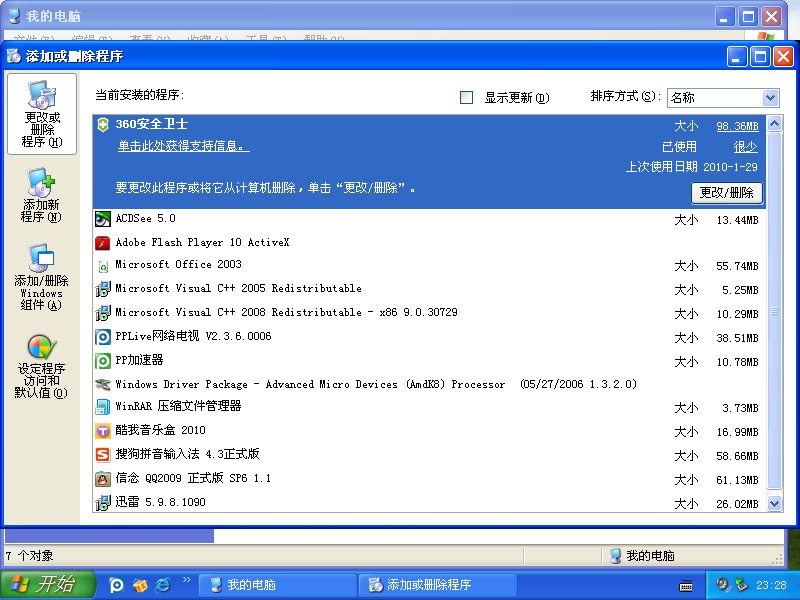Open 单击此处获得支持信息 link

183,146
